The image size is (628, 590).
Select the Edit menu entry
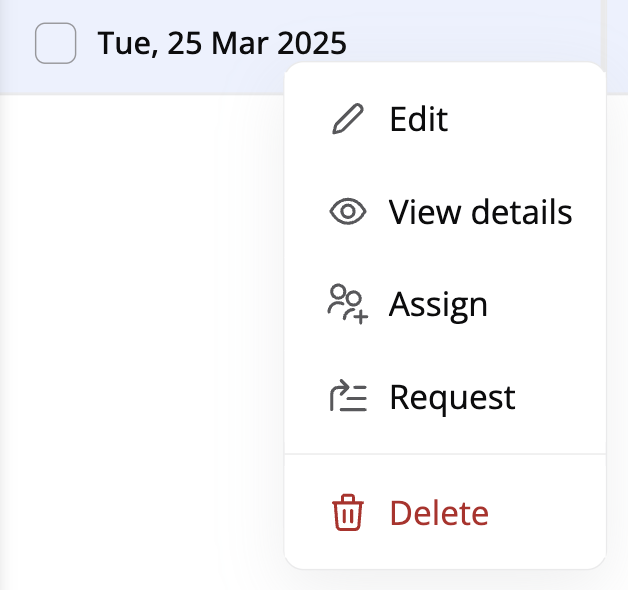click(418, 120)
